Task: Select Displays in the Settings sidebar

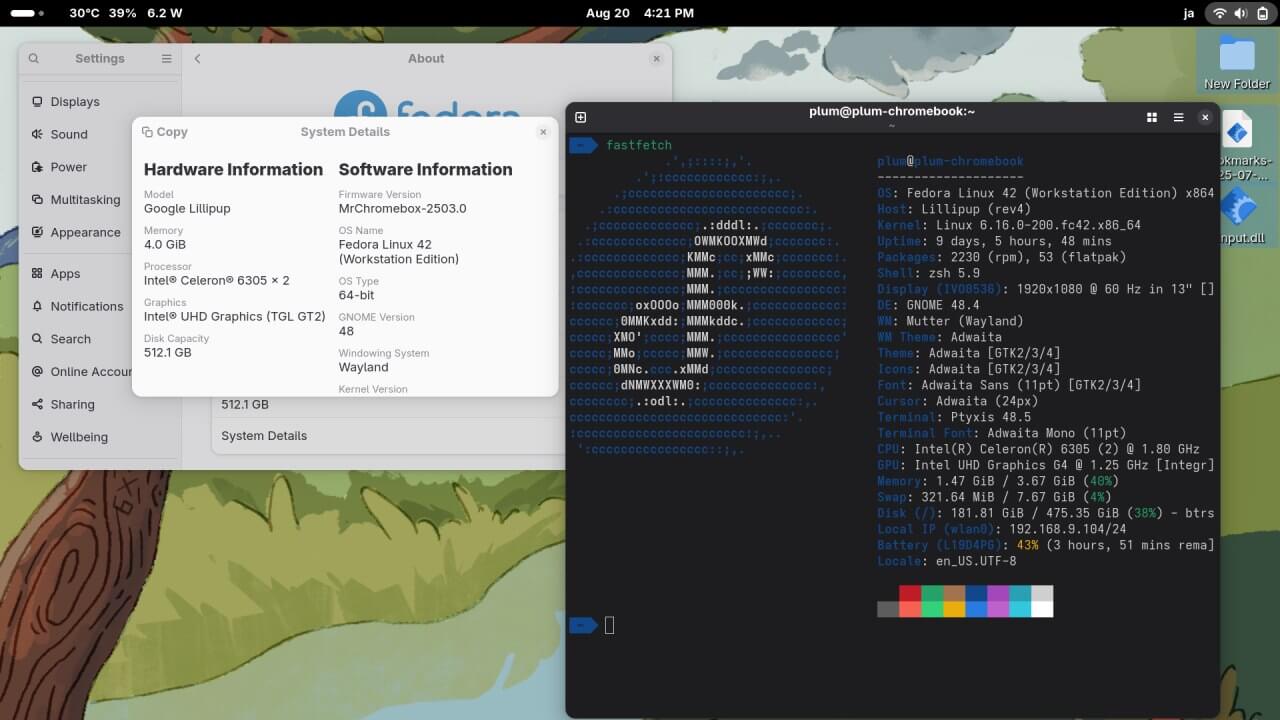Action: coord(75,102)
